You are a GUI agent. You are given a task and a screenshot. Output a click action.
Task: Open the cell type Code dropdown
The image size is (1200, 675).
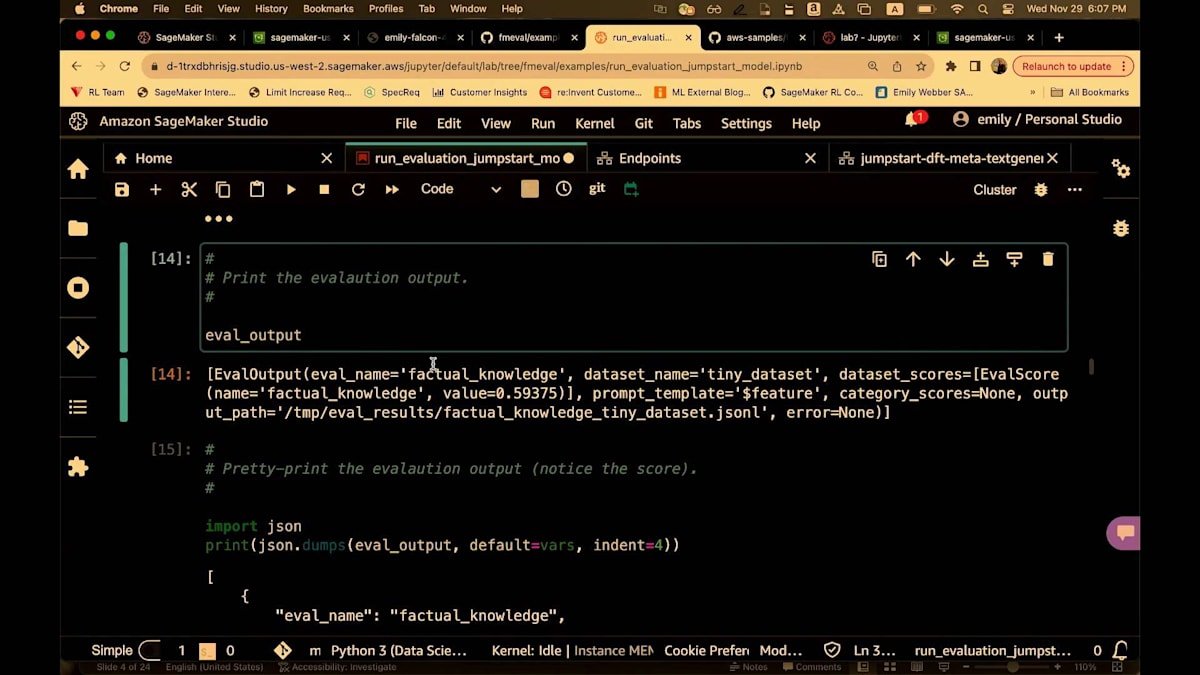[x=461, y=189]
